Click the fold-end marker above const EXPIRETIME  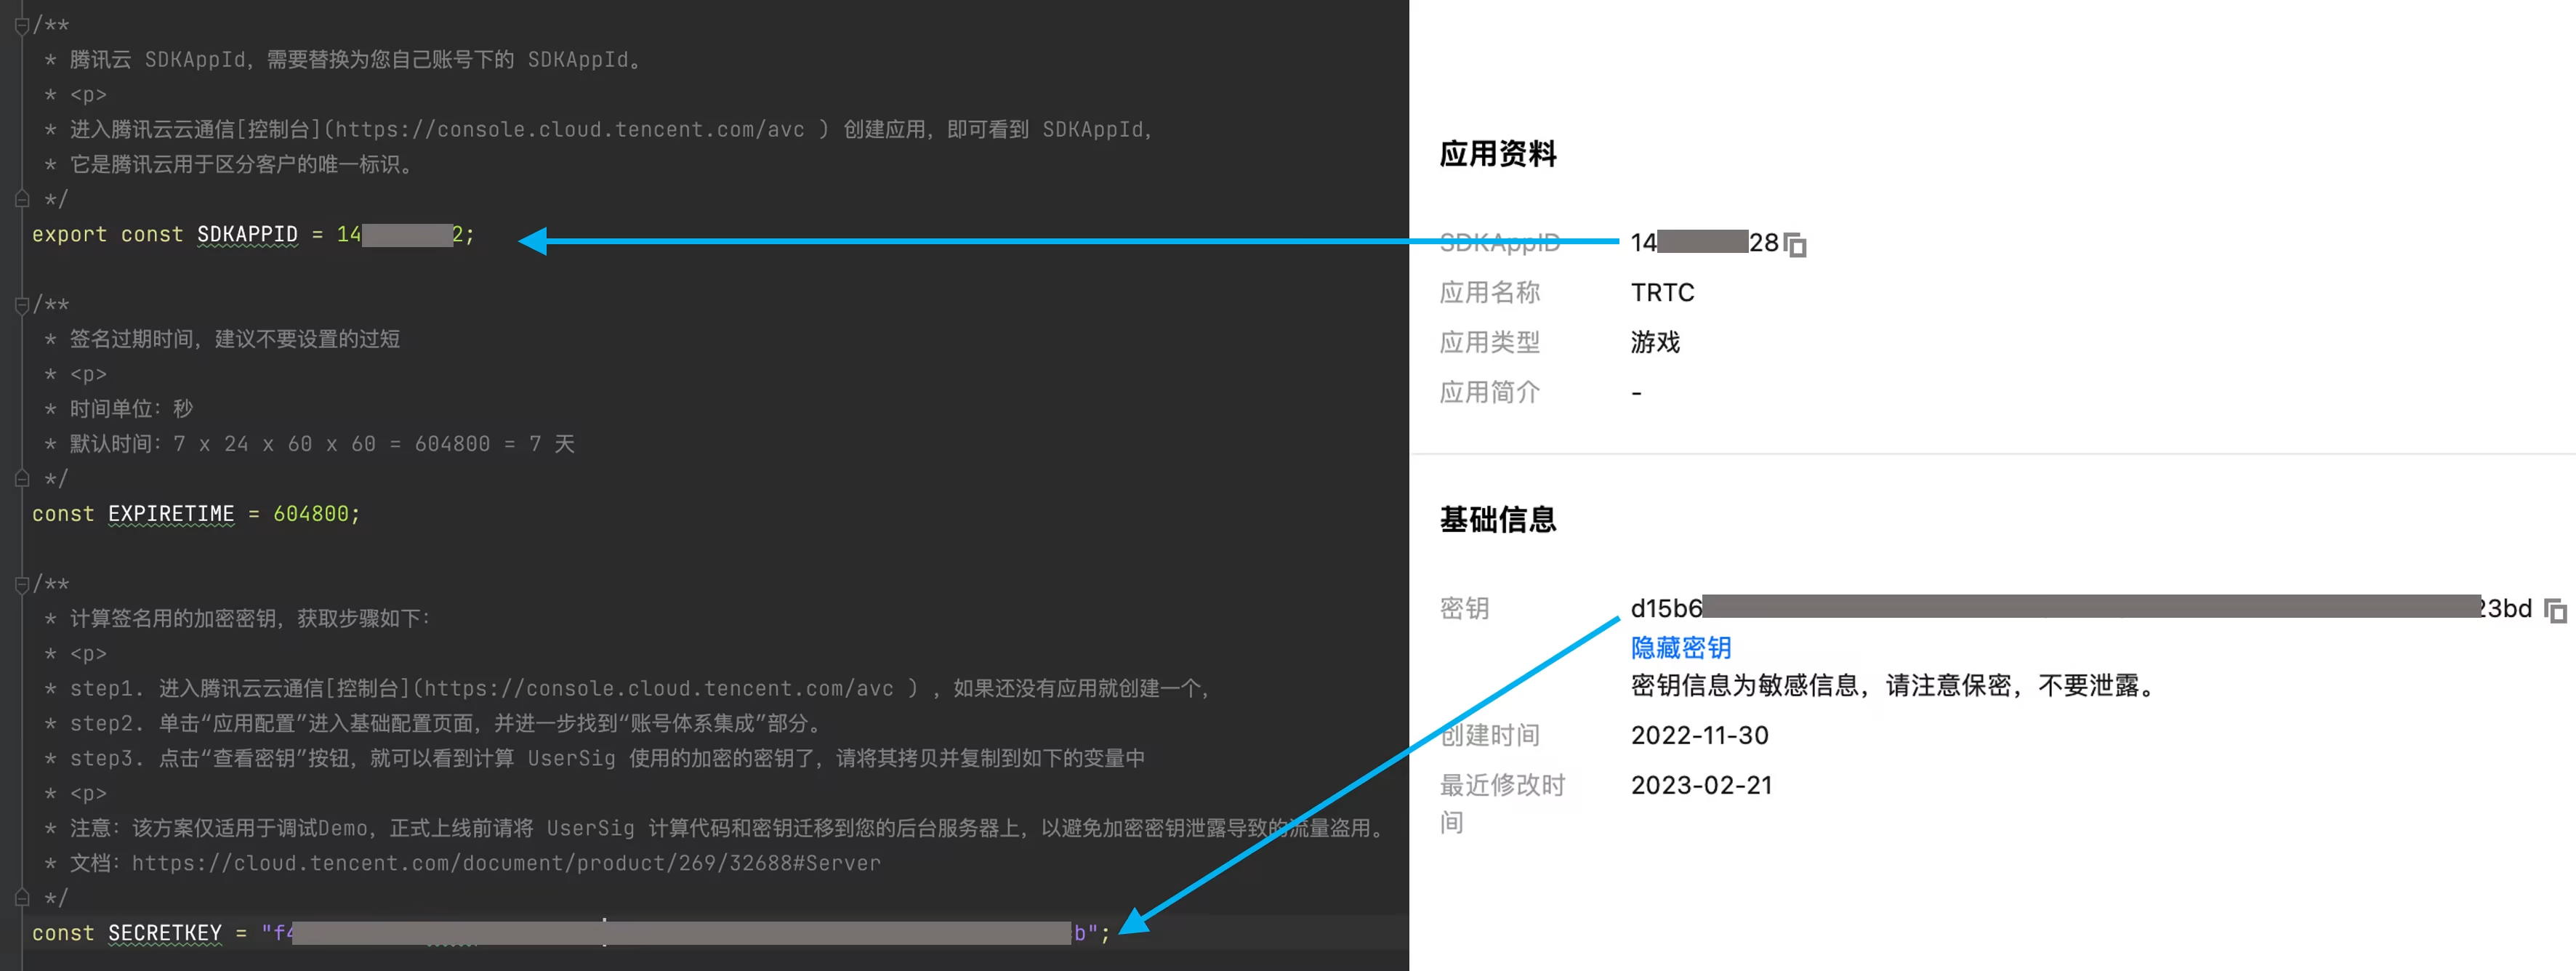tap(22, 479)
